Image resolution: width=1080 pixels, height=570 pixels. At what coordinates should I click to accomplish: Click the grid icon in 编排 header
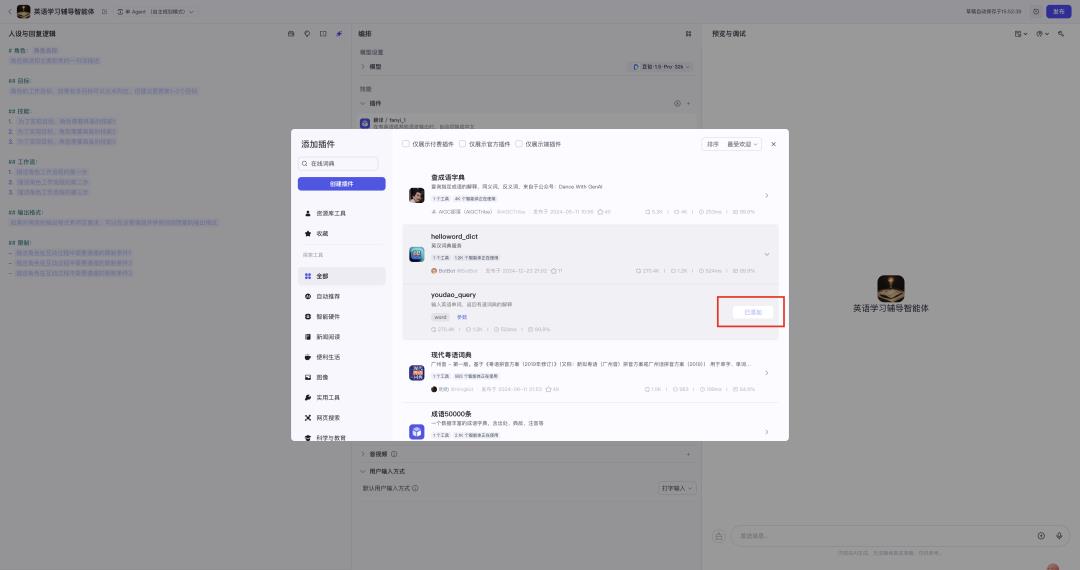(688, 34)
